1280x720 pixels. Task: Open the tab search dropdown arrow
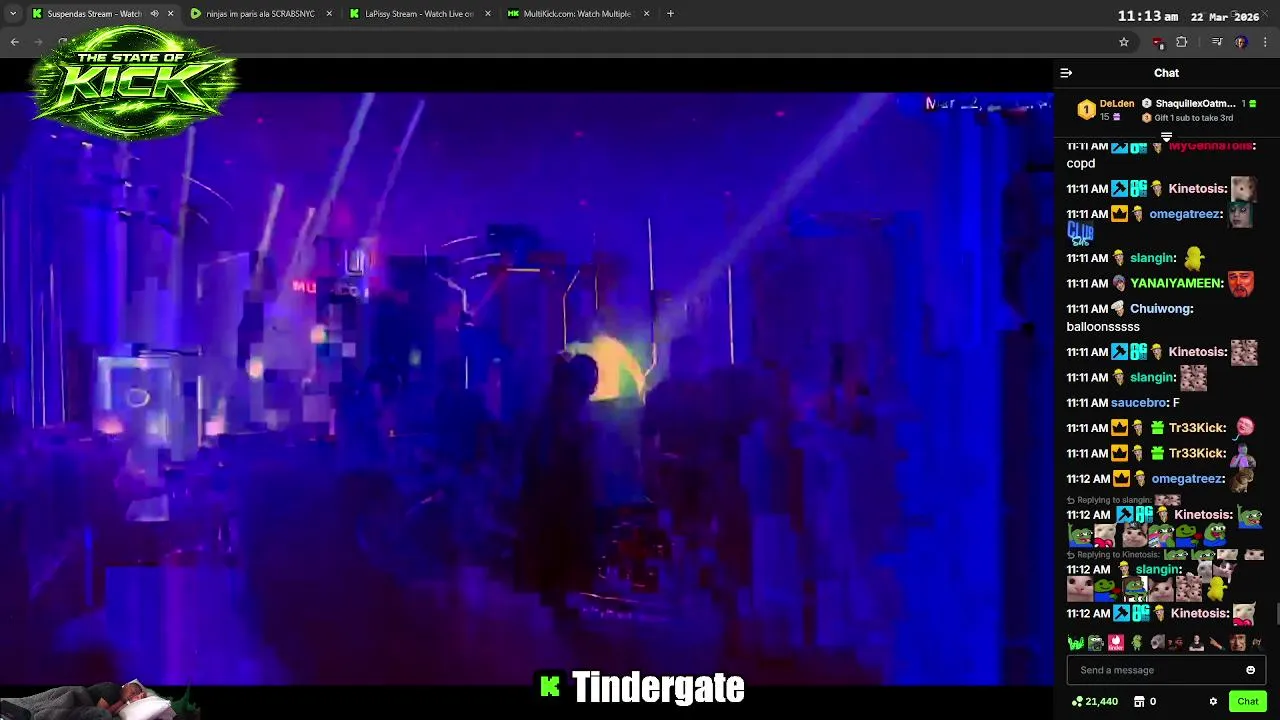coord(12,14)
